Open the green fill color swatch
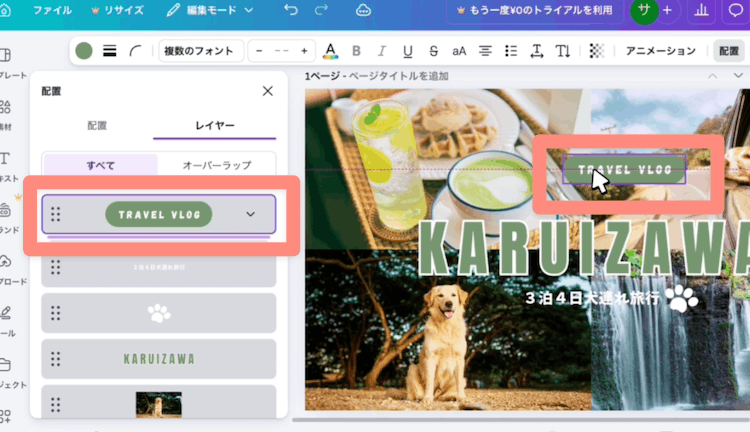This screenshot has height=432, width=750. pos(84,51)
